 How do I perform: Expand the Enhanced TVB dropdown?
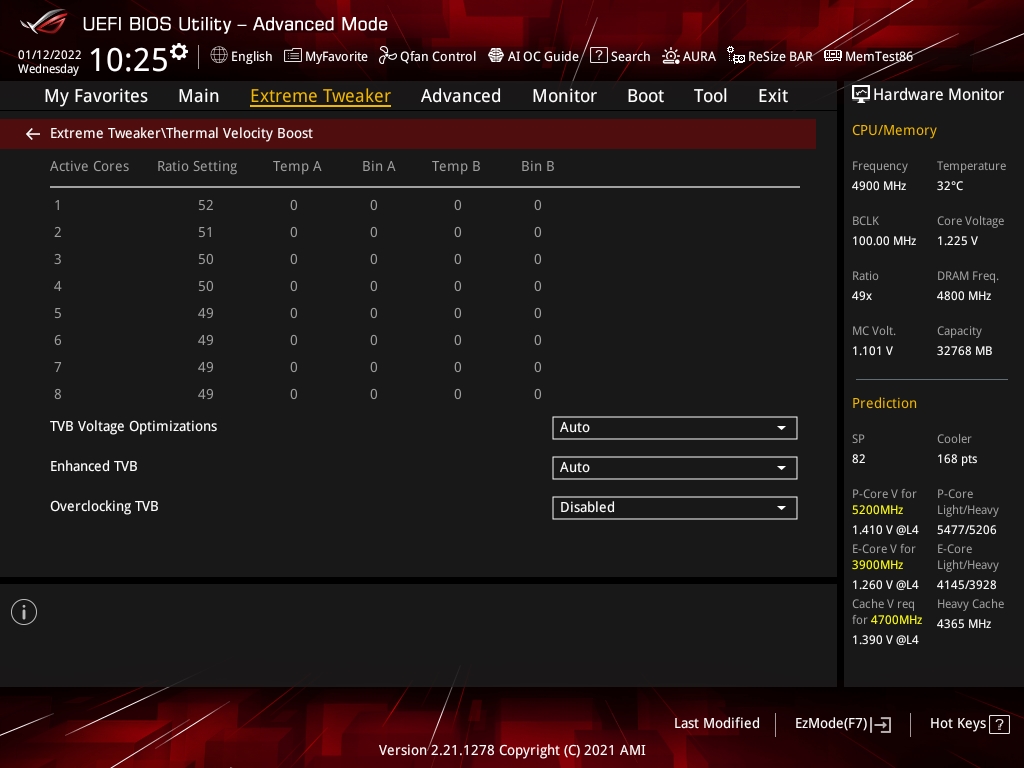click(675, 468)
